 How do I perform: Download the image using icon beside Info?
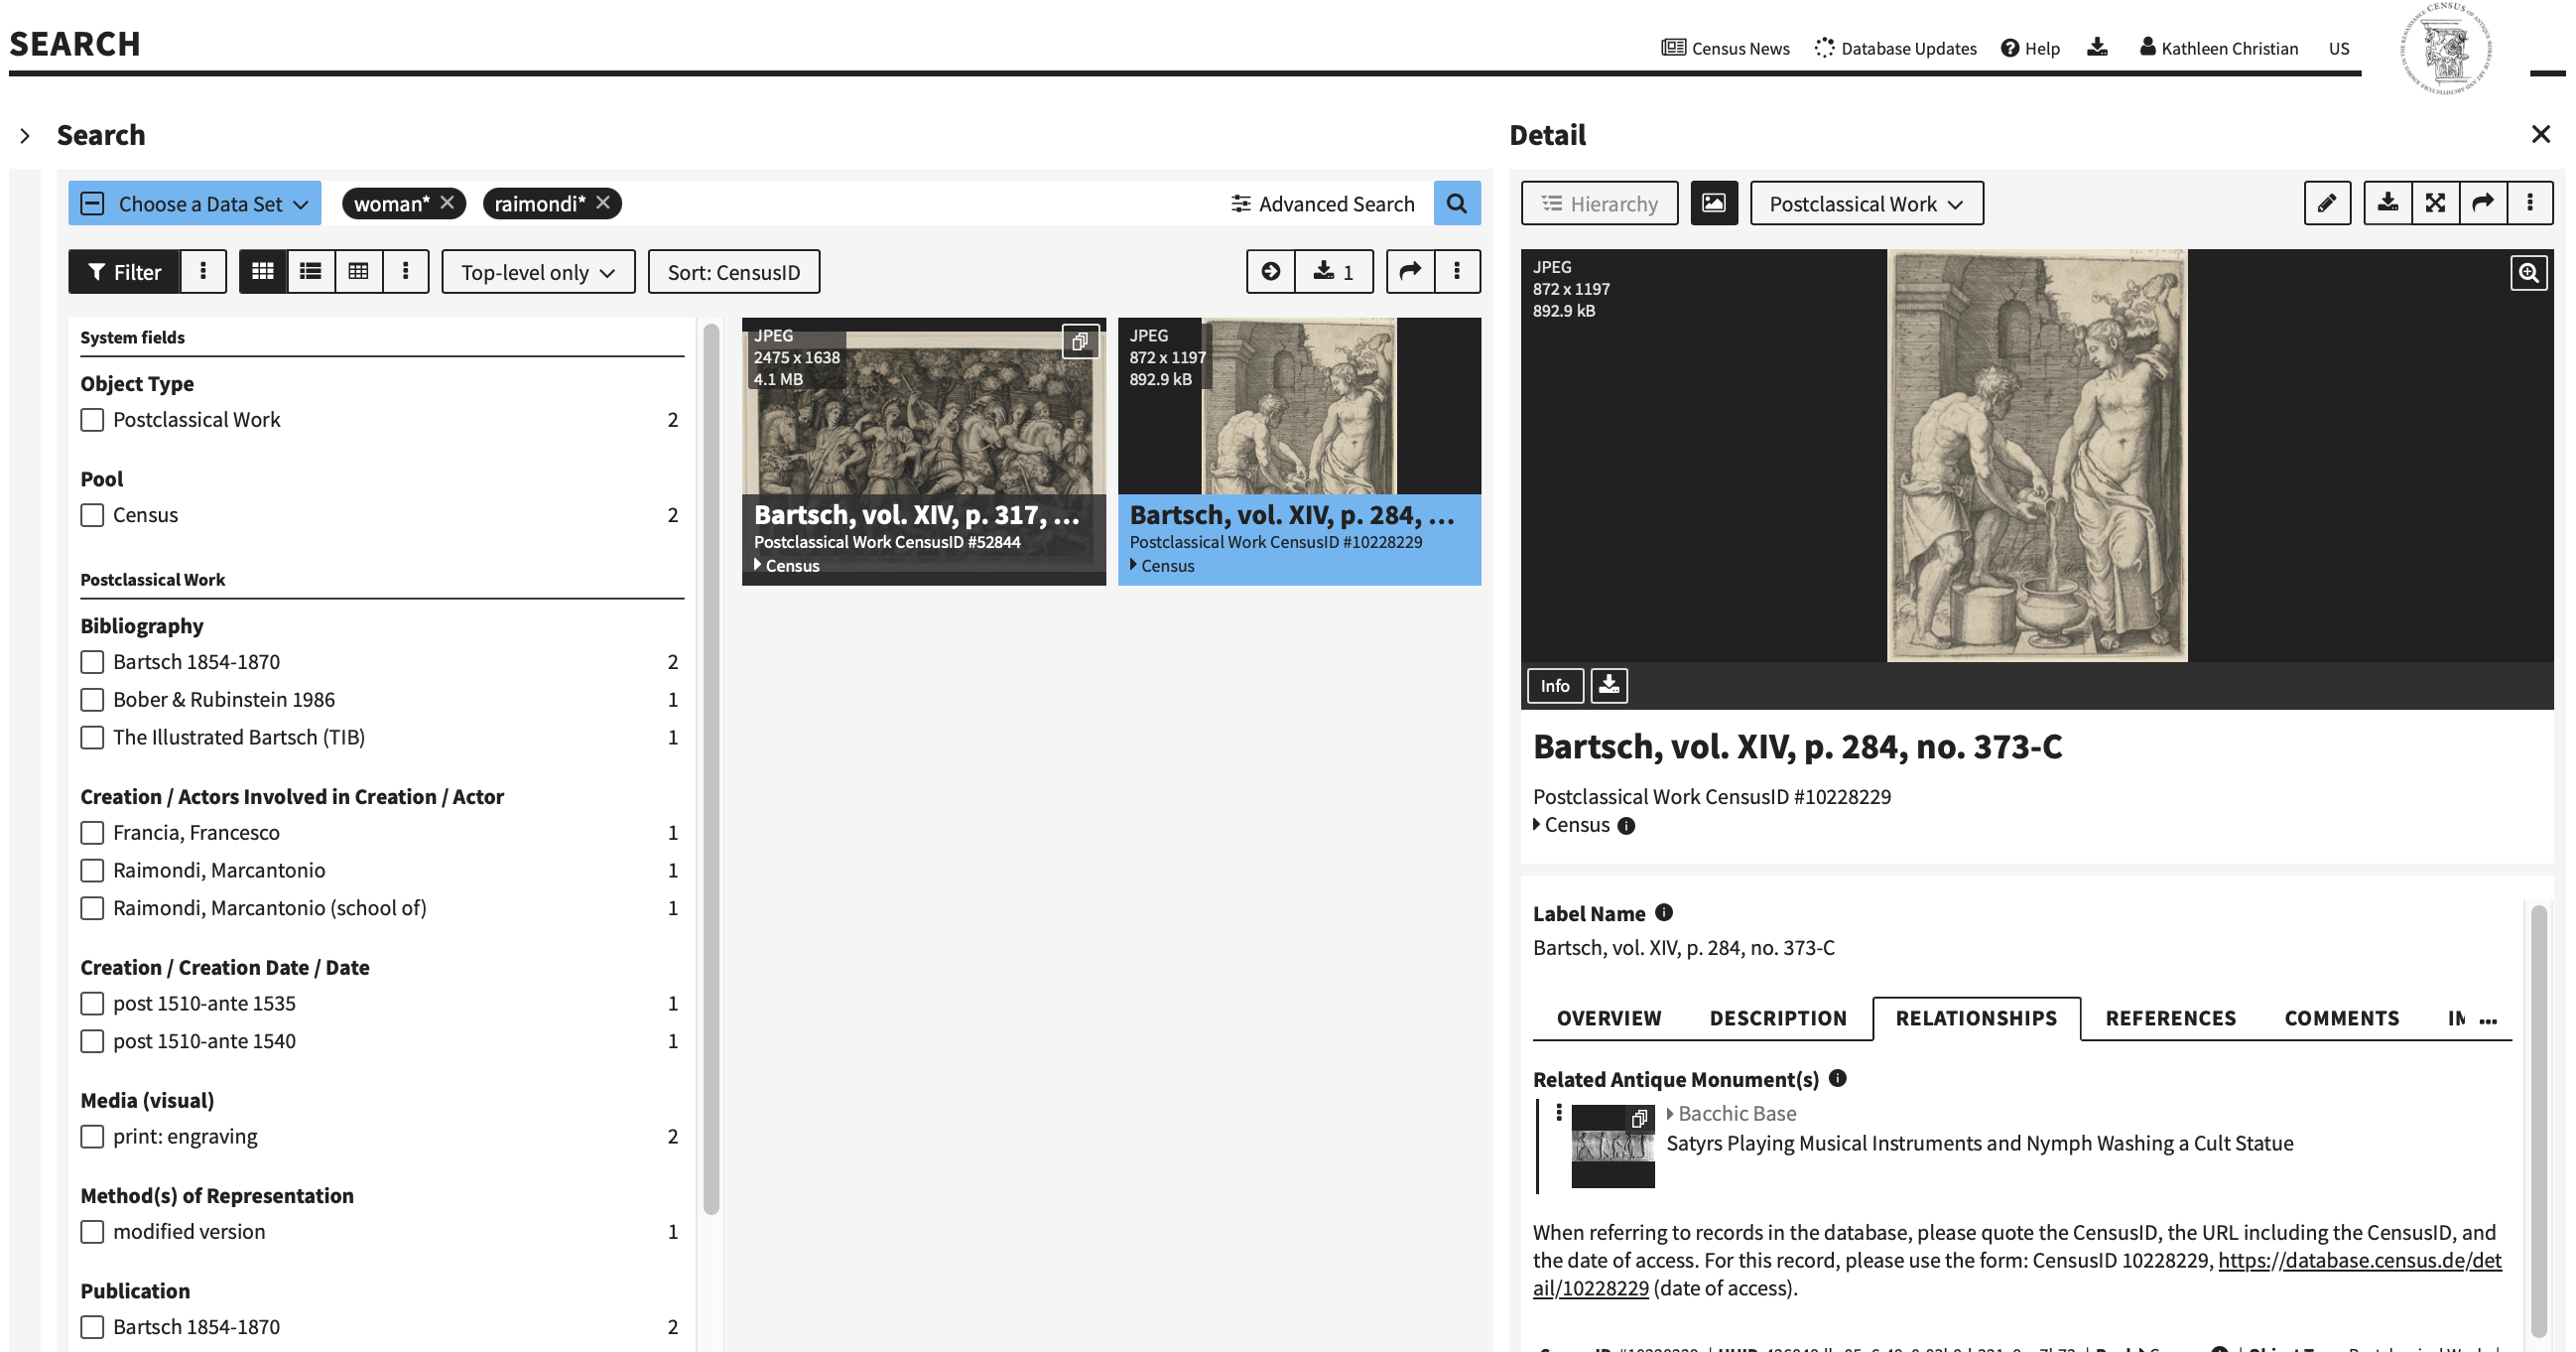[x=1608, y=686]
